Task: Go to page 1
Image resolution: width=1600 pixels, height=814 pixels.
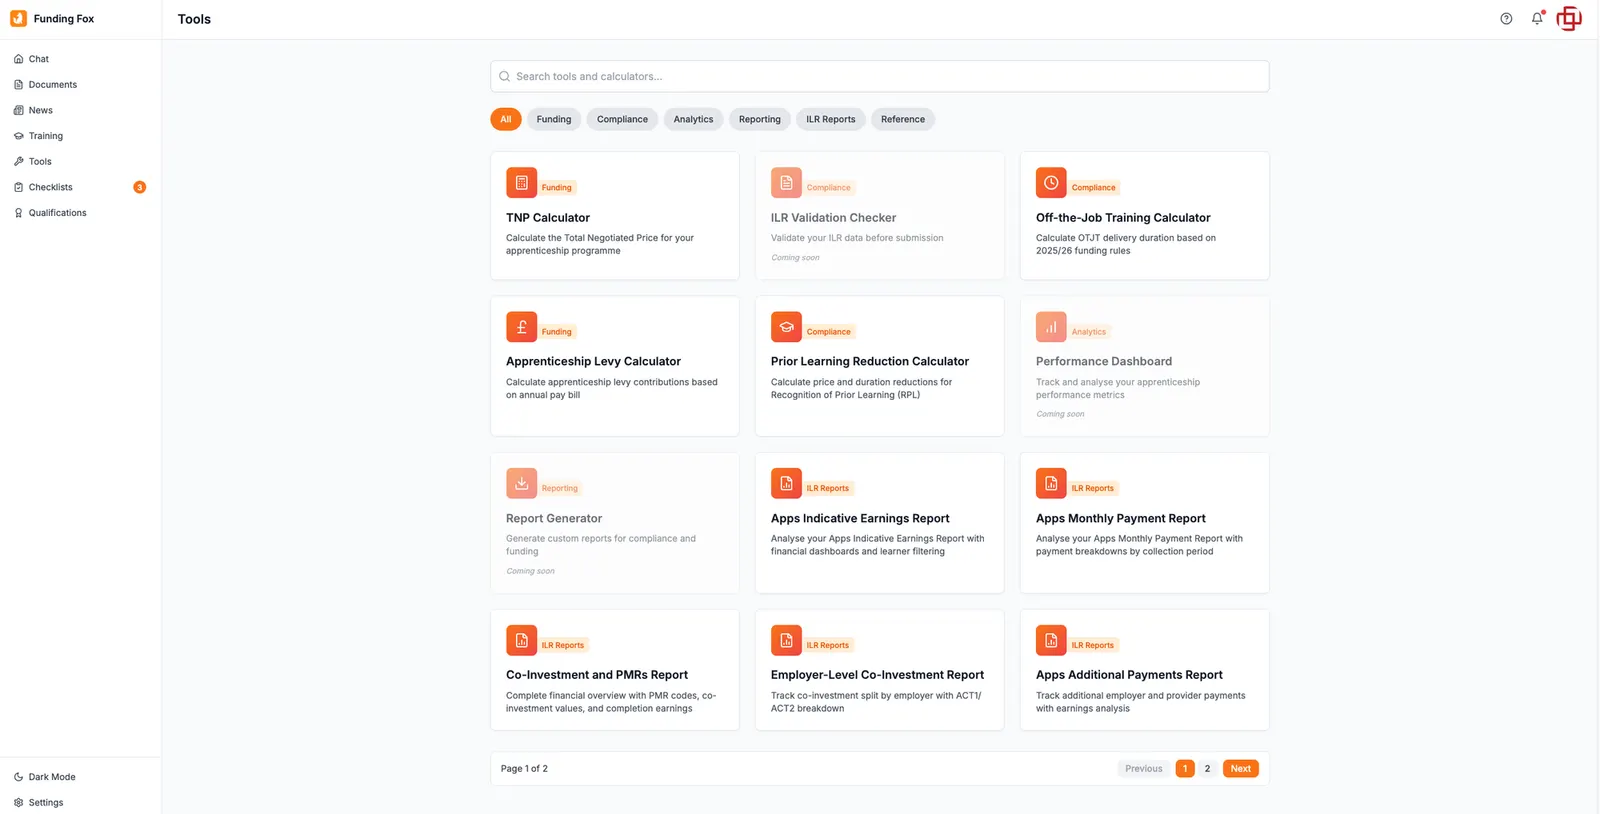Action: pos(1185,769)
